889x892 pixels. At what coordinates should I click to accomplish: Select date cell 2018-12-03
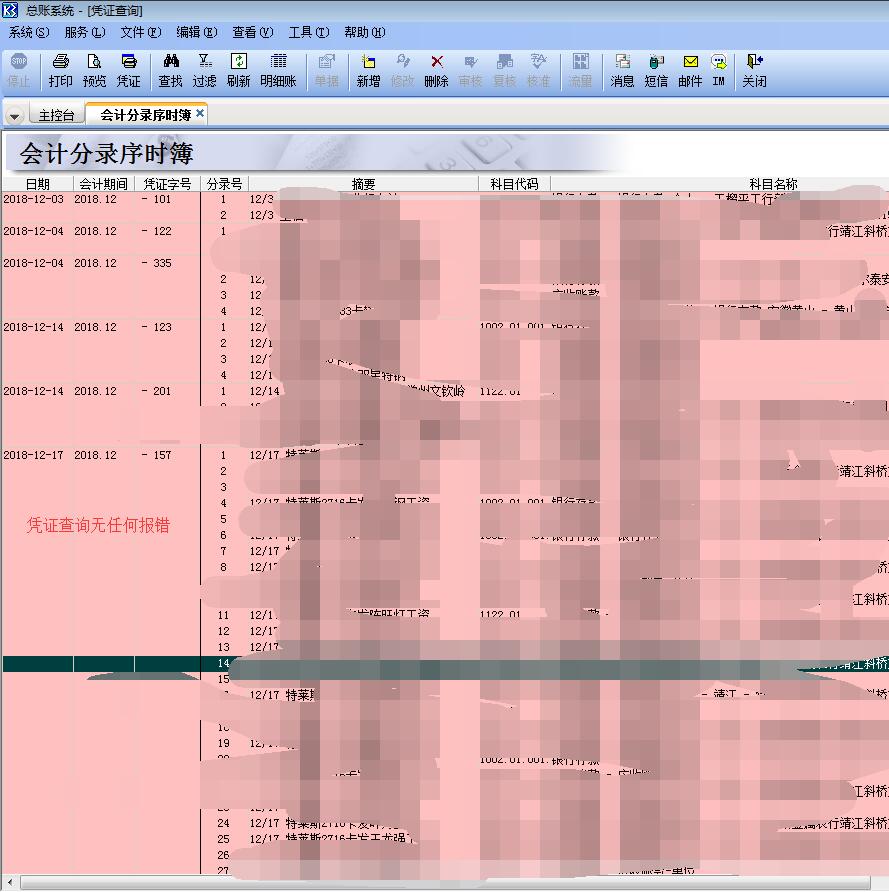(x=34, y=199)
